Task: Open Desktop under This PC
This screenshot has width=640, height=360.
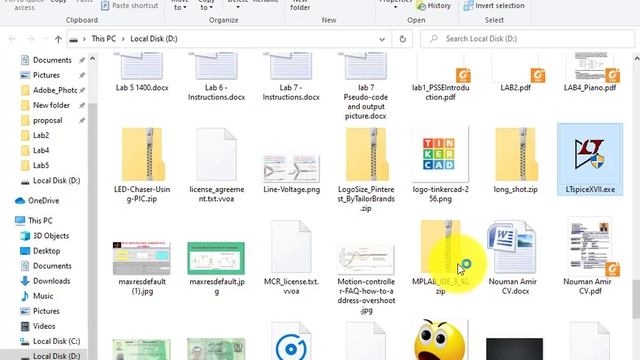Action: tap(46, 251)
